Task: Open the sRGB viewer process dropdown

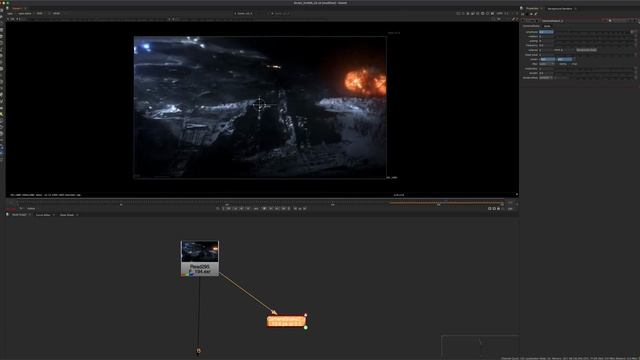Action: [x=56, y=13]
